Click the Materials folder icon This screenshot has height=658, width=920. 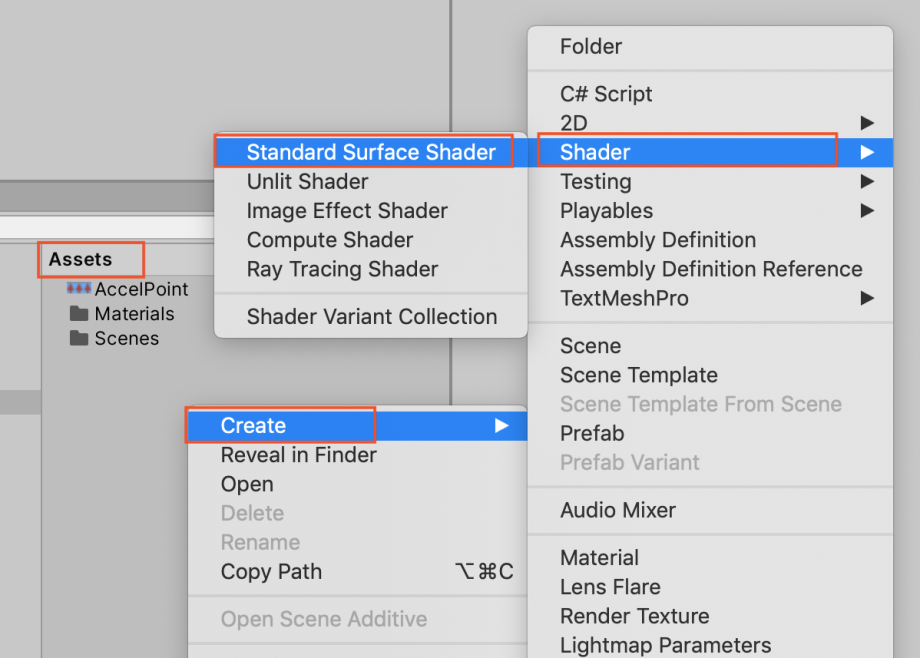pyautogui.click(x=79, y=314)
